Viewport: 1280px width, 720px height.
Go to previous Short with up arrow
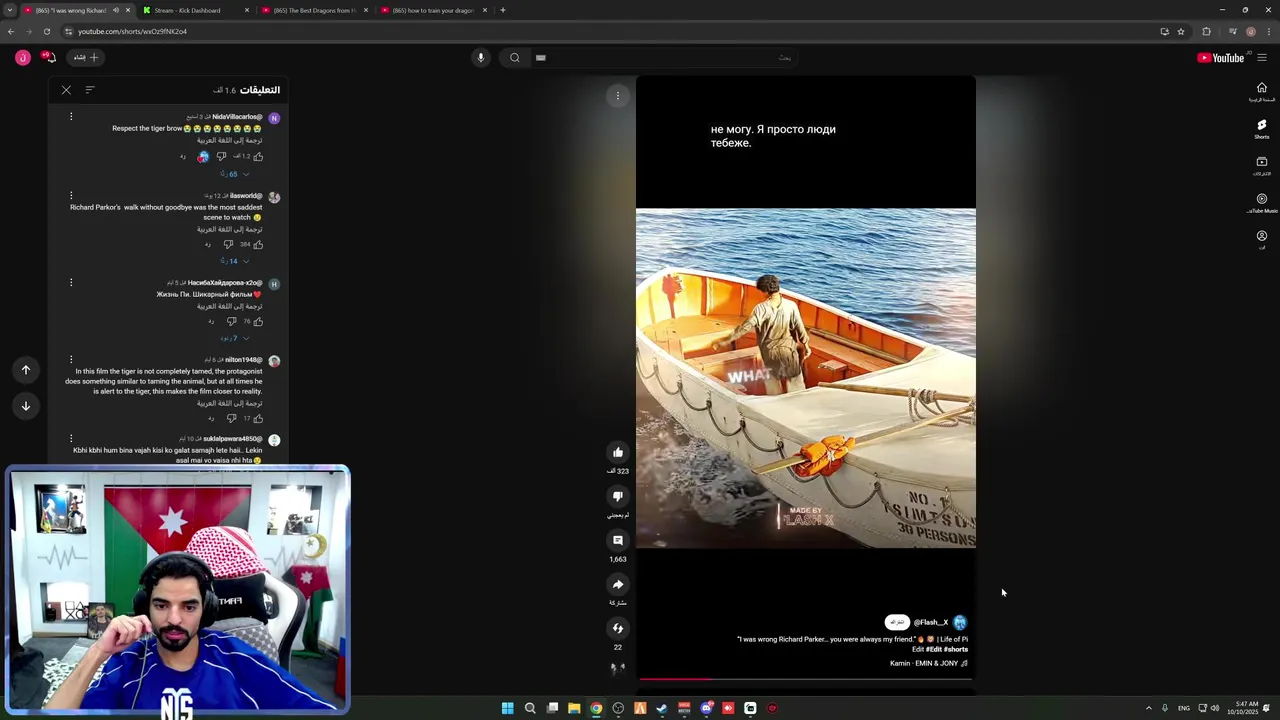(x=26, y=370)
